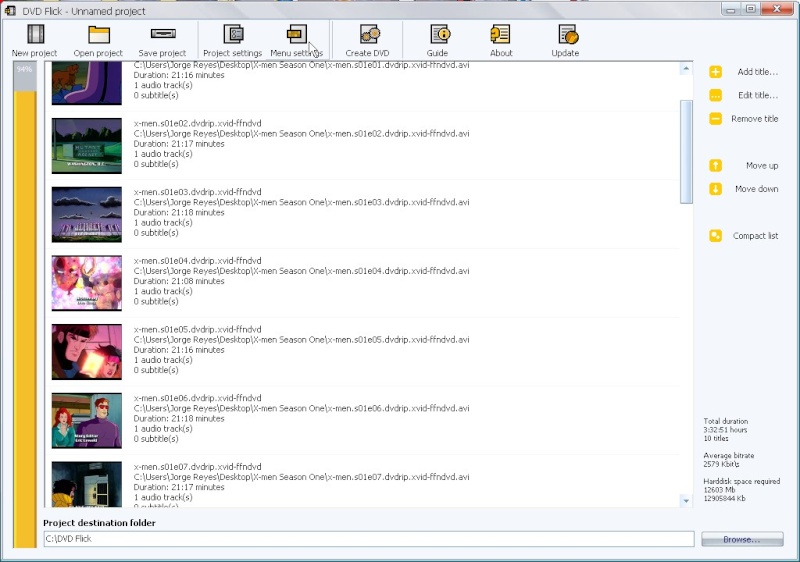Click Save project toolbar icon
Screen dimensions: 800x562
click(x=163, y=34)
